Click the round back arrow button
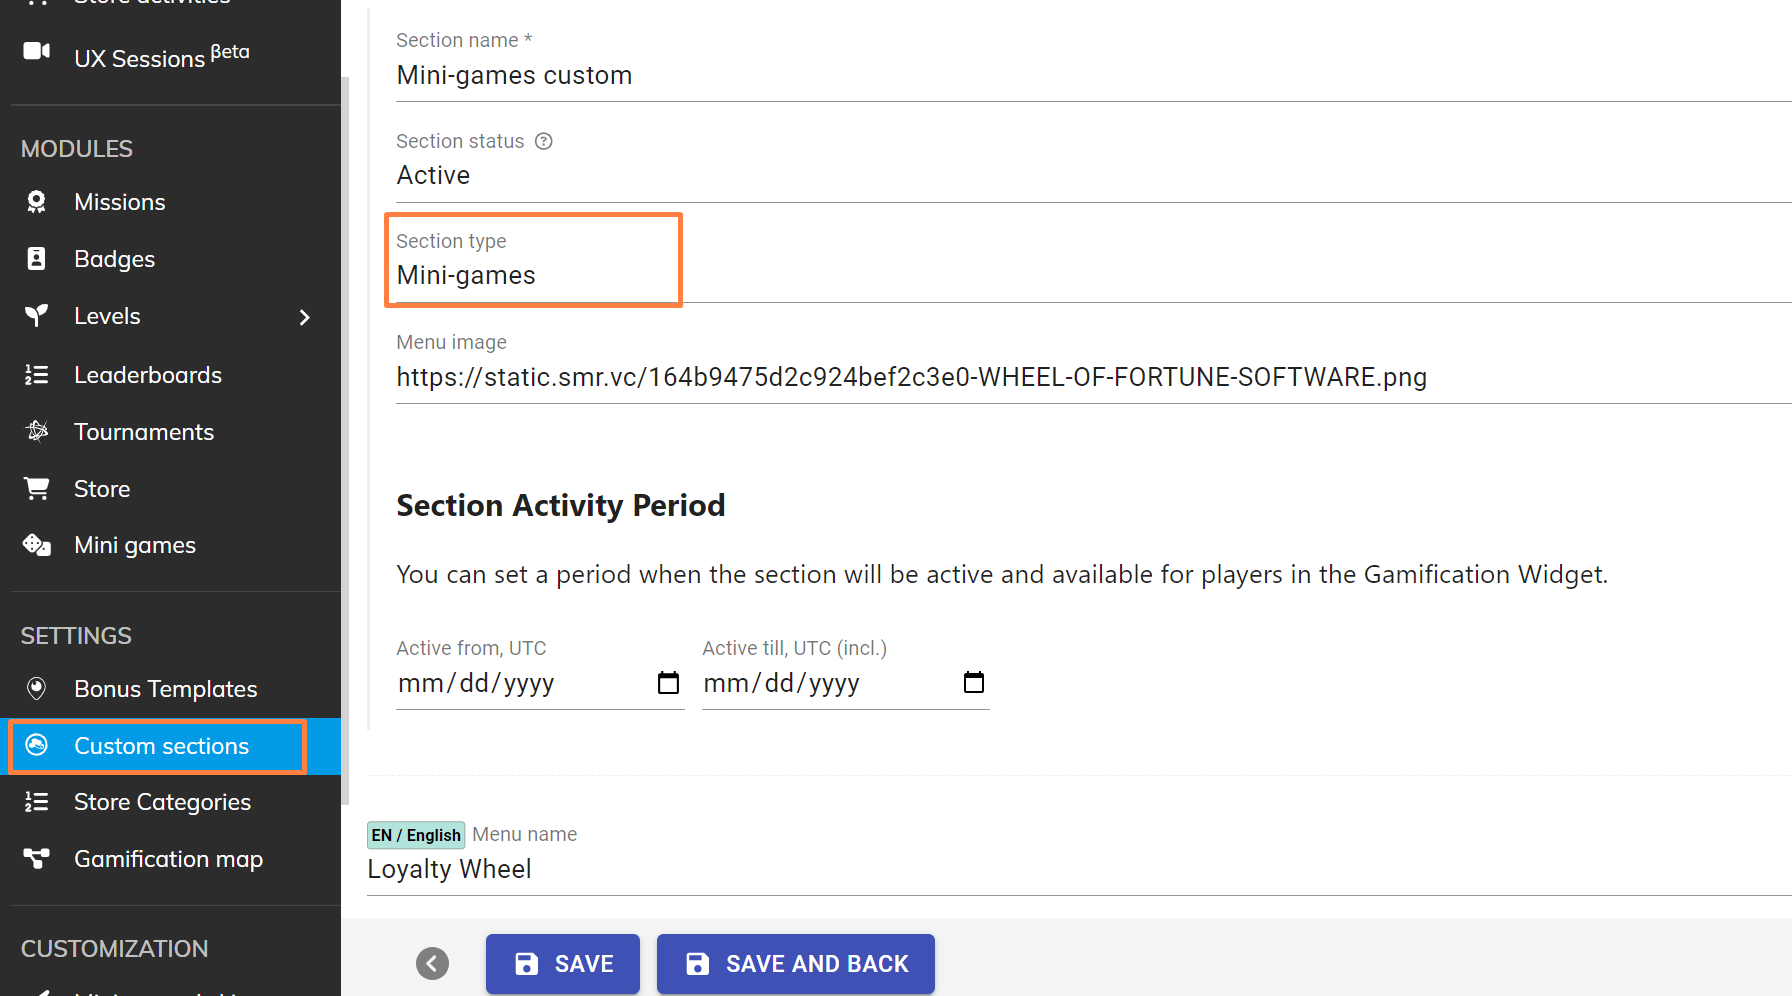Viewport: 1792px width, 996px height. point(432,964)
